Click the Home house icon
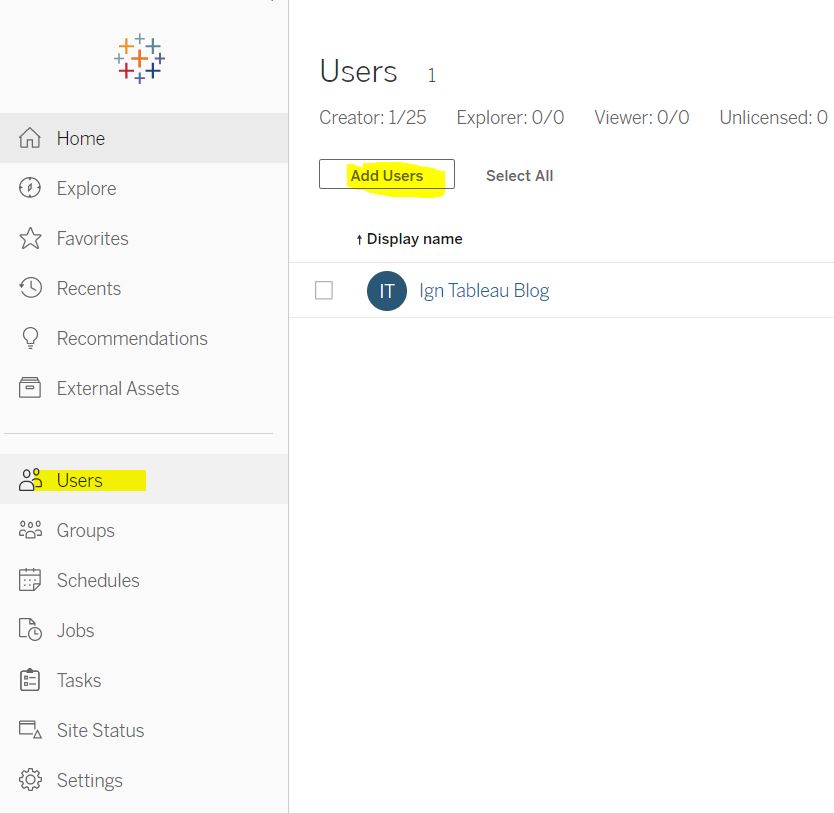The width and height of the screenshot is (834, 813). click(31, 139)
